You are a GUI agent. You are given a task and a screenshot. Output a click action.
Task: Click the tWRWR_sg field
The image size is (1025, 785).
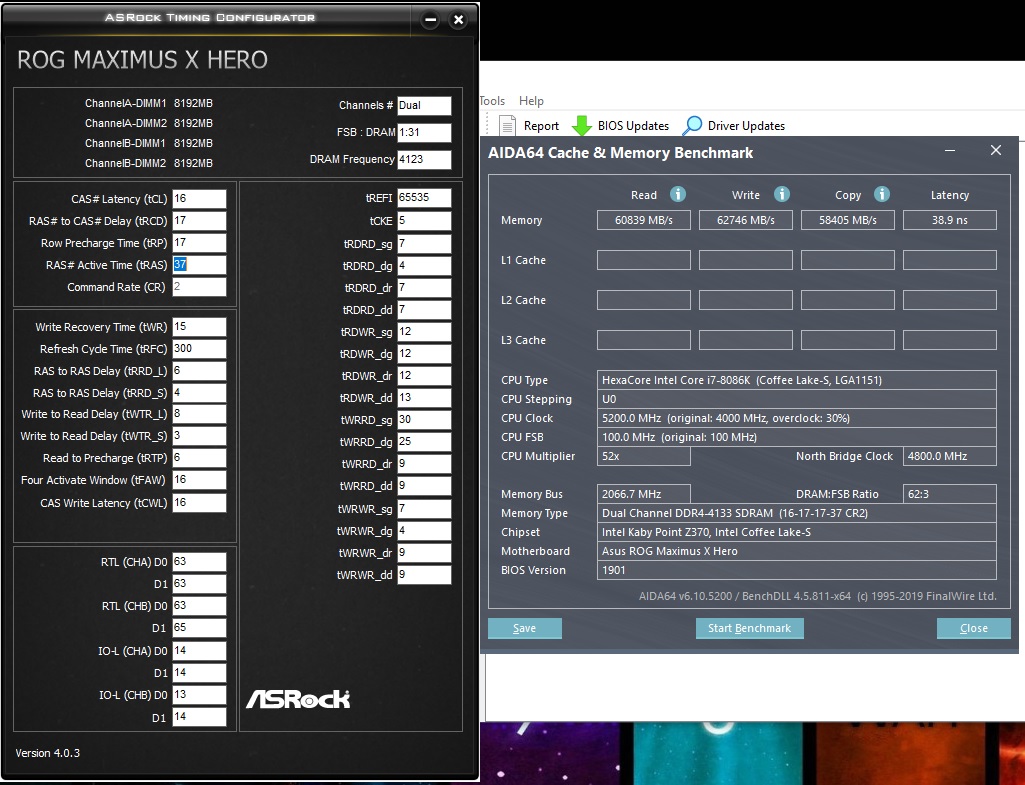coord(424,509)
